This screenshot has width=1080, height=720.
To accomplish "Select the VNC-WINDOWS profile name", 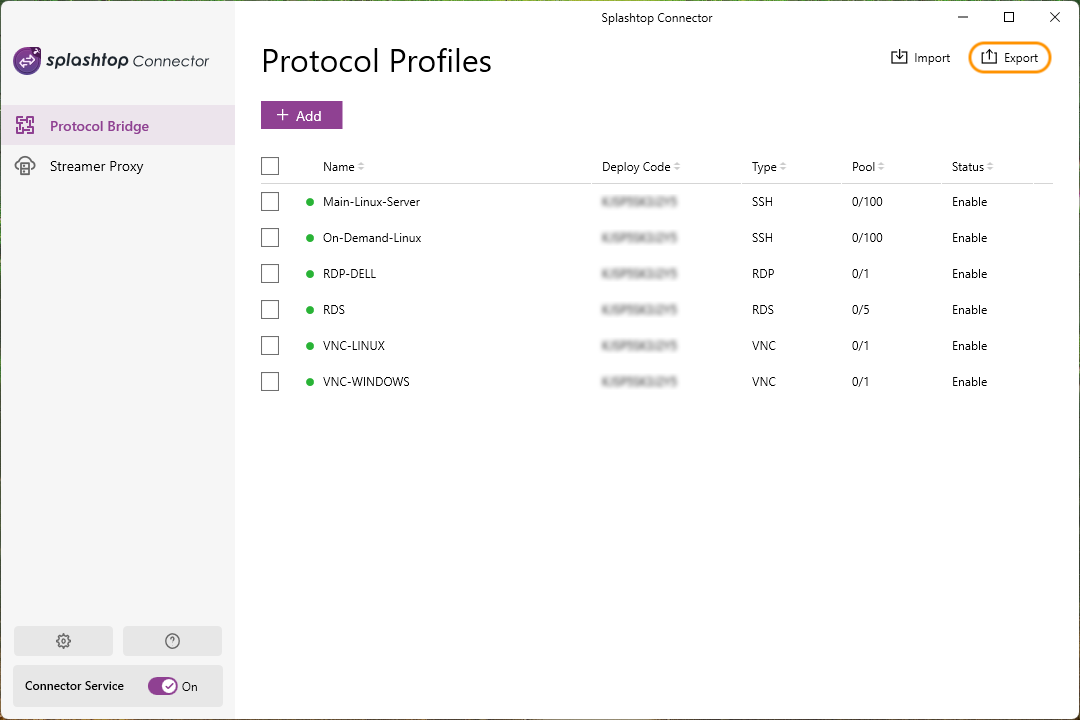I will point(366,381).
